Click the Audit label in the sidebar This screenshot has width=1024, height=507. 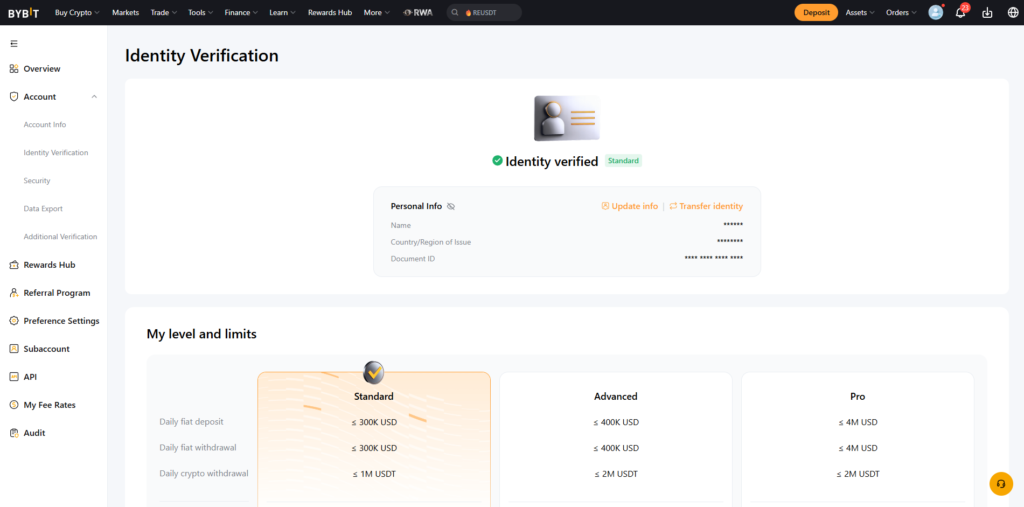[35, 433]
